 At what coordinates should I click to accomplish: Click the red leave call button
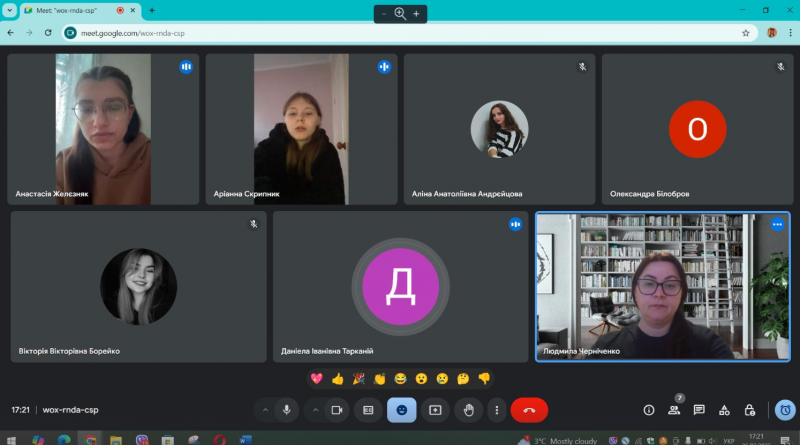pyautogui.click(x=529, y=410)
